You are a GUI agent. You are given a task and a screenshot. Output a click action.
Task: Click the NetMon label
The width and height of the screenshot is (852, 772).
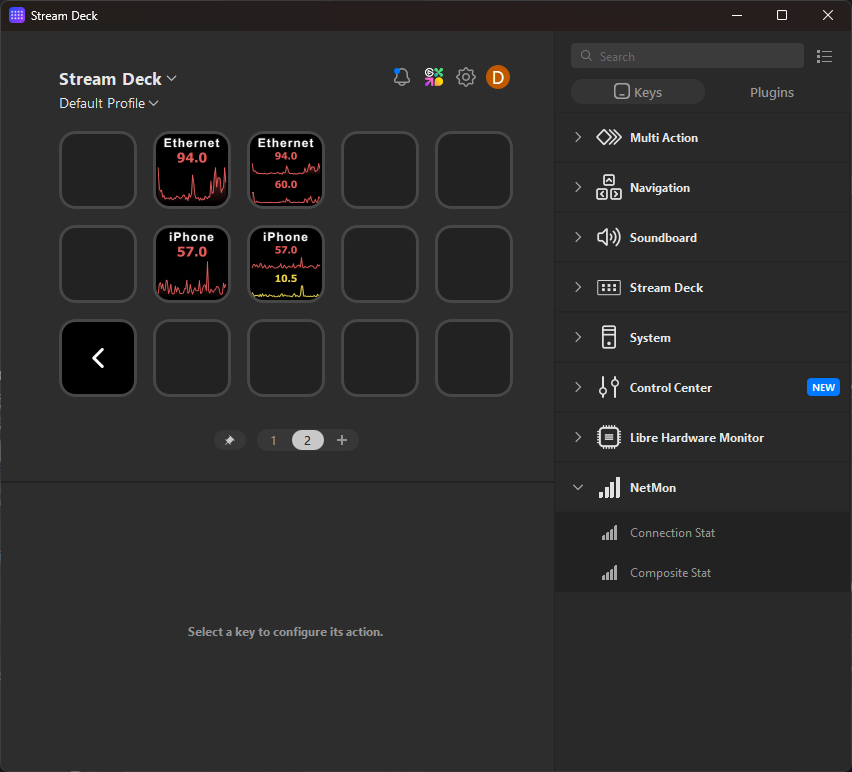click(653, 487)
